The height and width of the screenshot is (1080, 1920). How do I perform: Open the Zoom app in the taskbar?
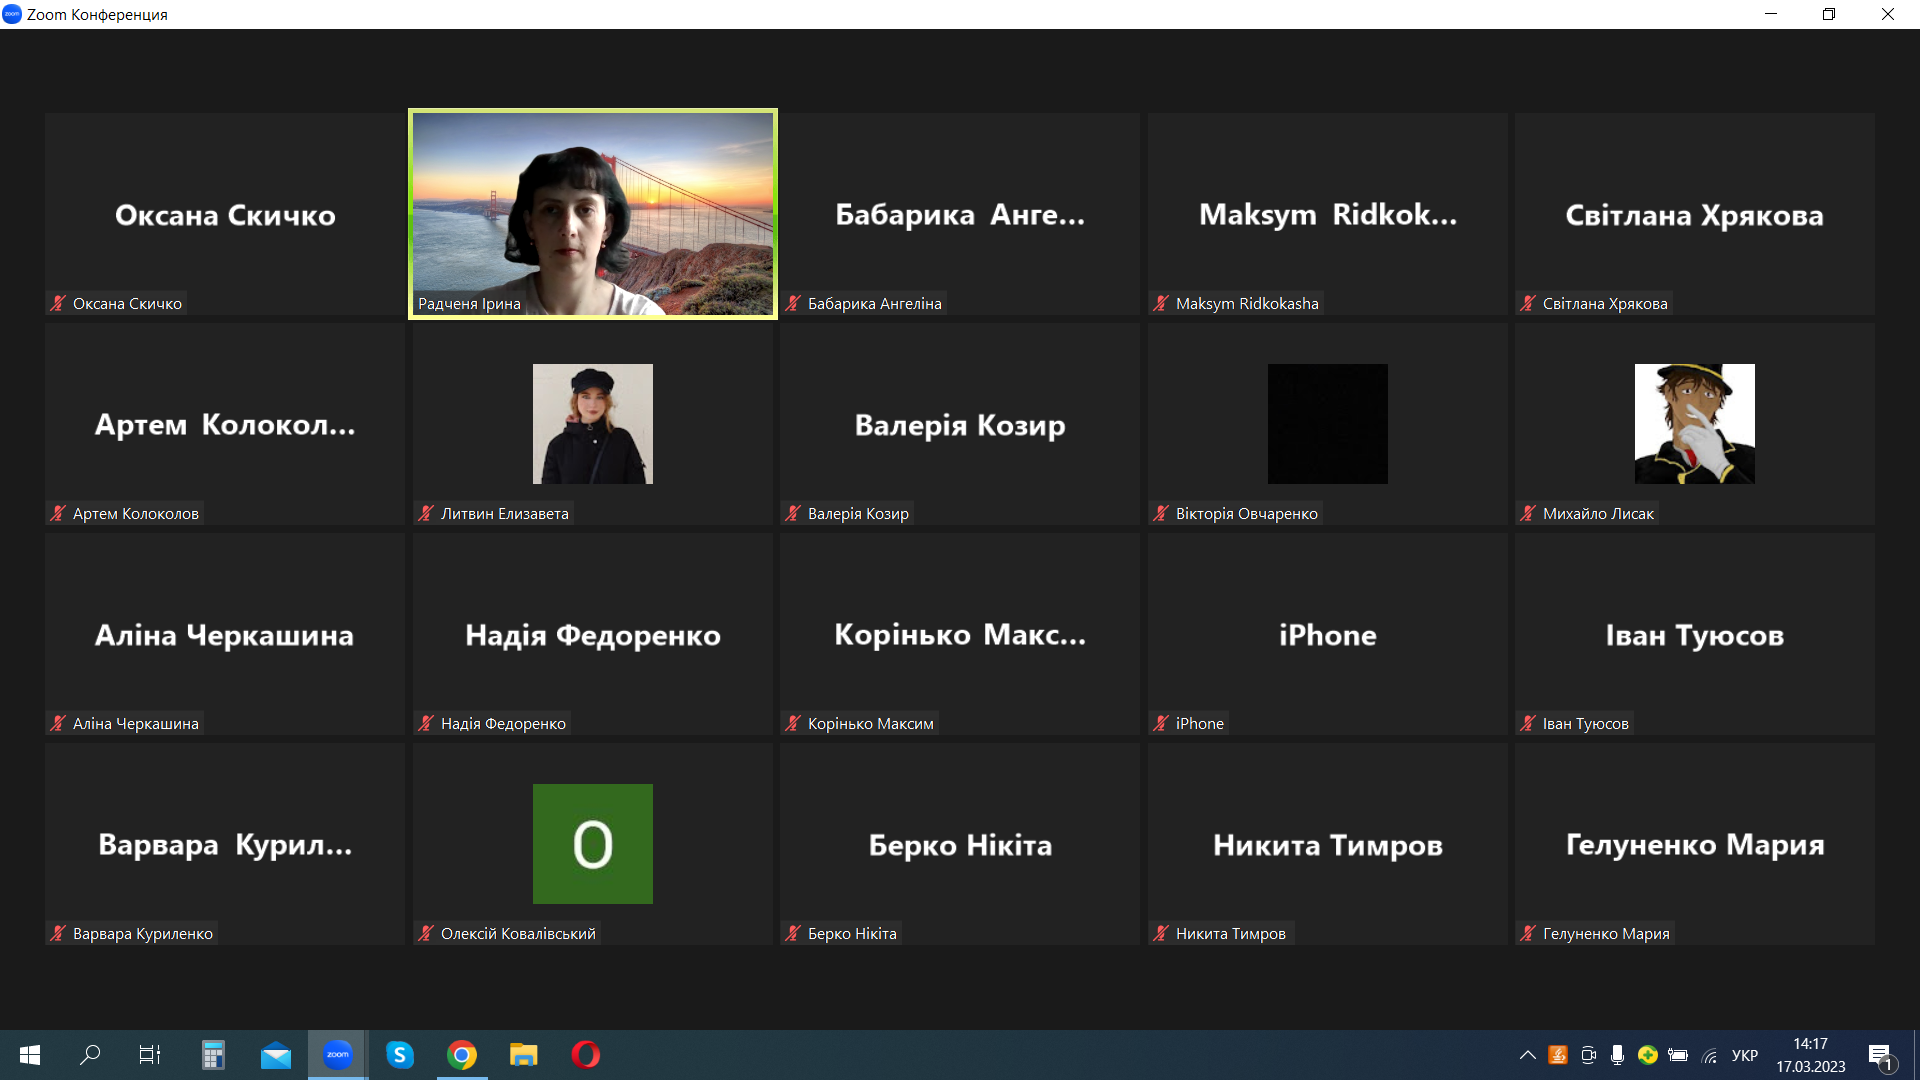pyautogui.click(x=338, y=1055)
